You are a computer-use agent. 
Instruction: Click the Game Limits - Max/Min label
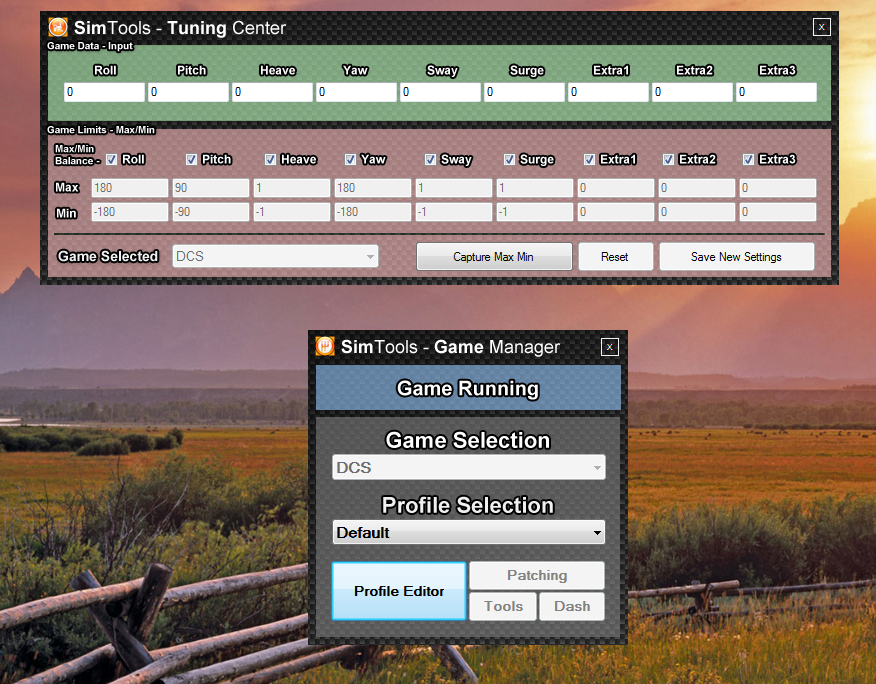click(x=101, y=130)
